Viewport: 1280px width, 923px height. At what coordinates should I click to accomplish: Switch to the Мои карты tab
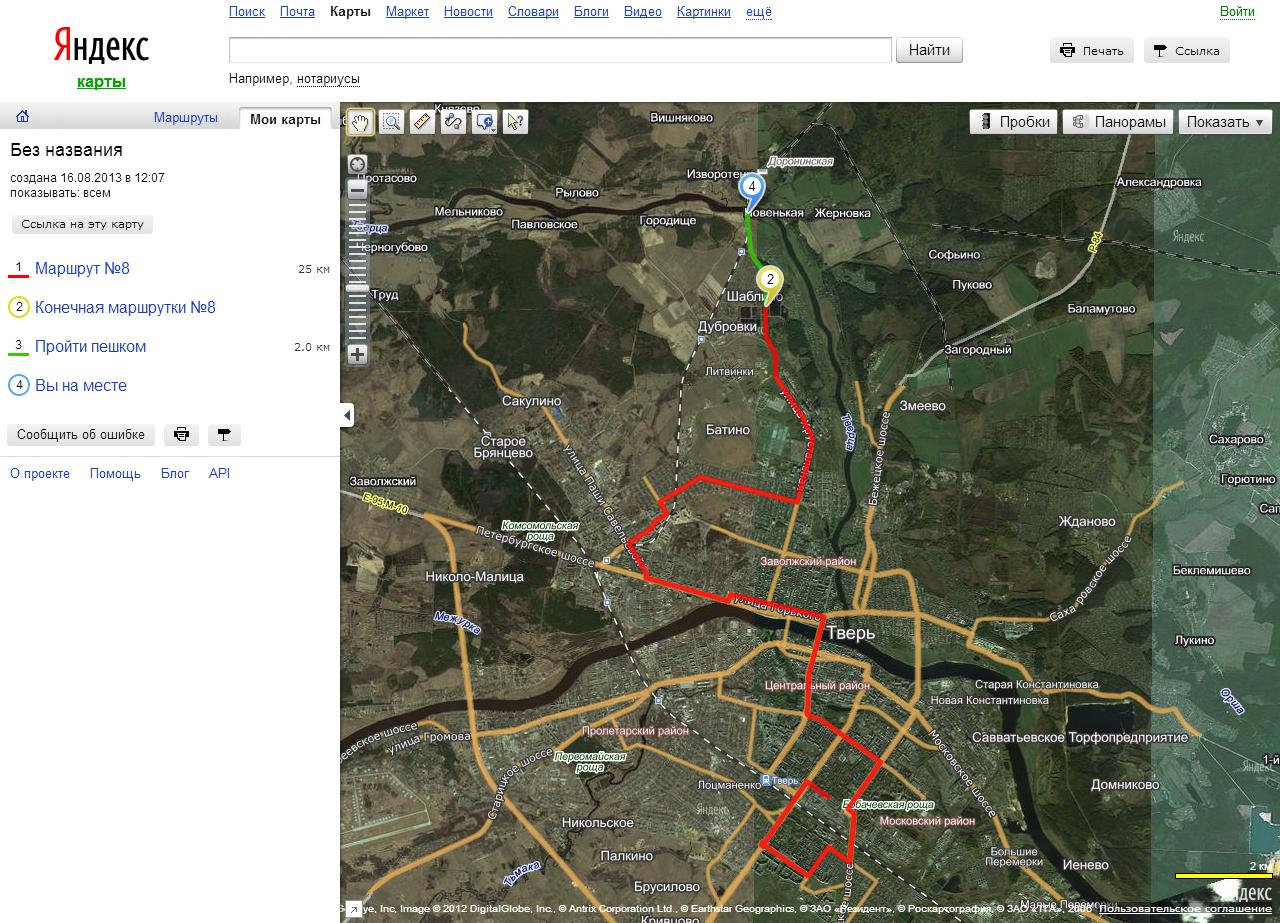[285, 119]
